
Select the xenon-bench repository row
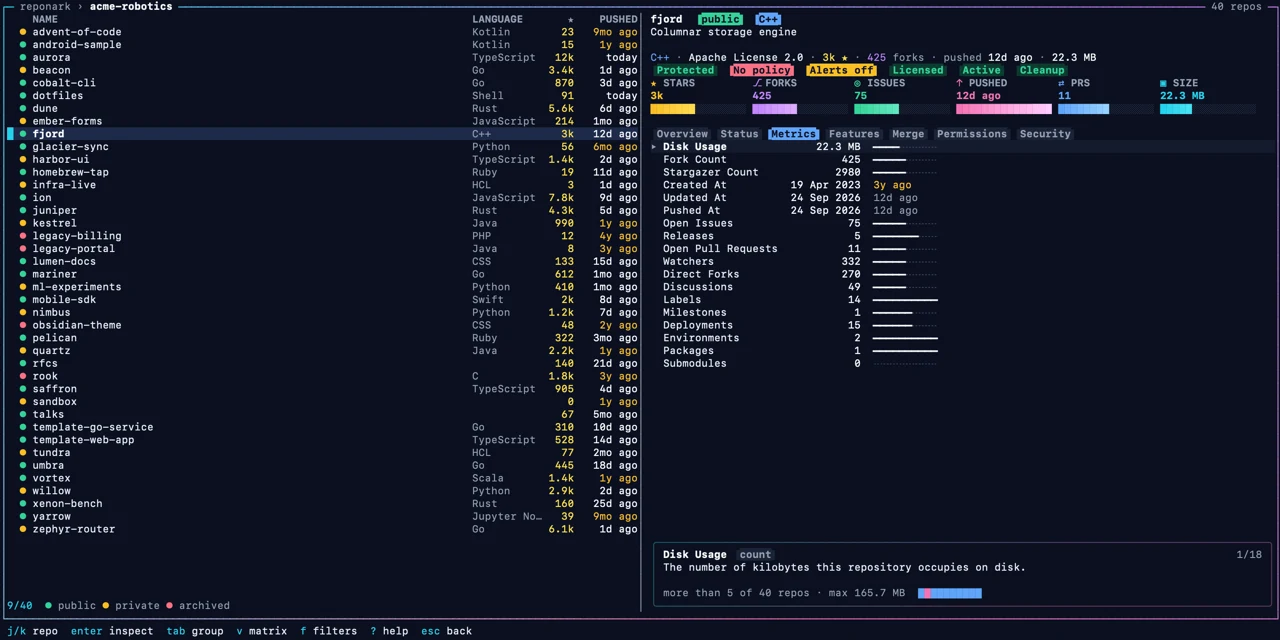pos(323,504)
